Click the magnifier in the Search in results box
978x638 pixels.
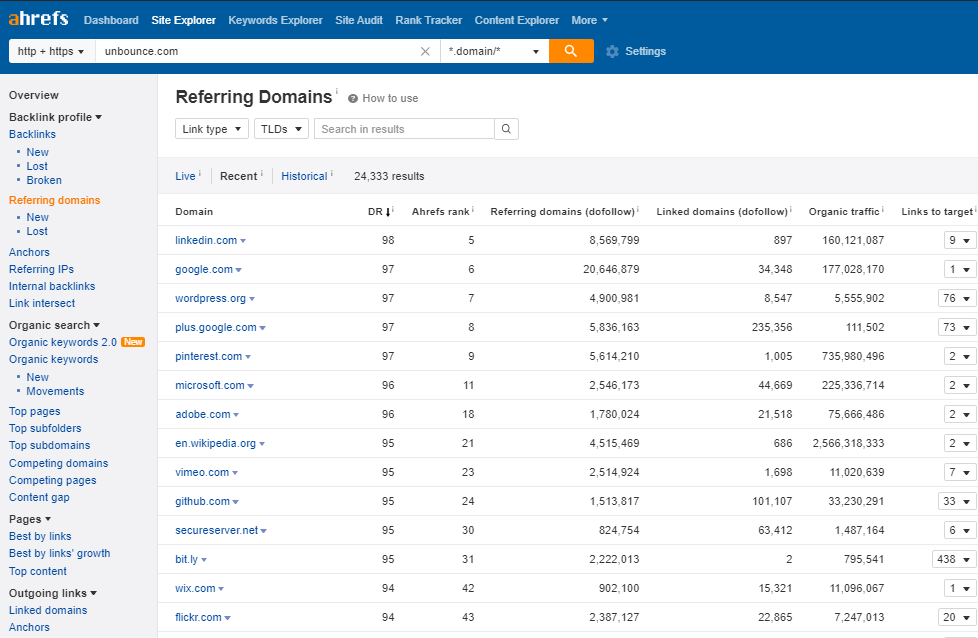click(x=506, y=128)
